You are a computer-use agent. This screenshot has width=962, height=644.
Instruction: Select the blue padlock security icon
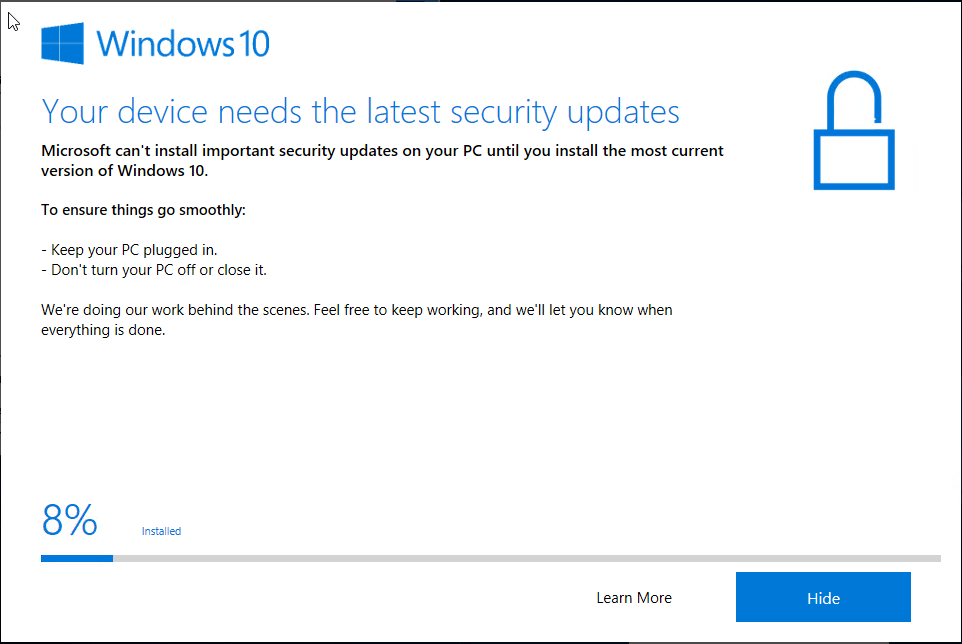click(854, 131)
